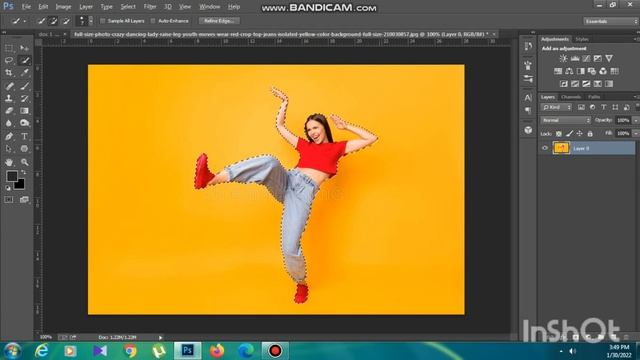The width and height of the screenshot is (640, 360).
Task: Show hidden system tray icons
Action: coord(561,351)
